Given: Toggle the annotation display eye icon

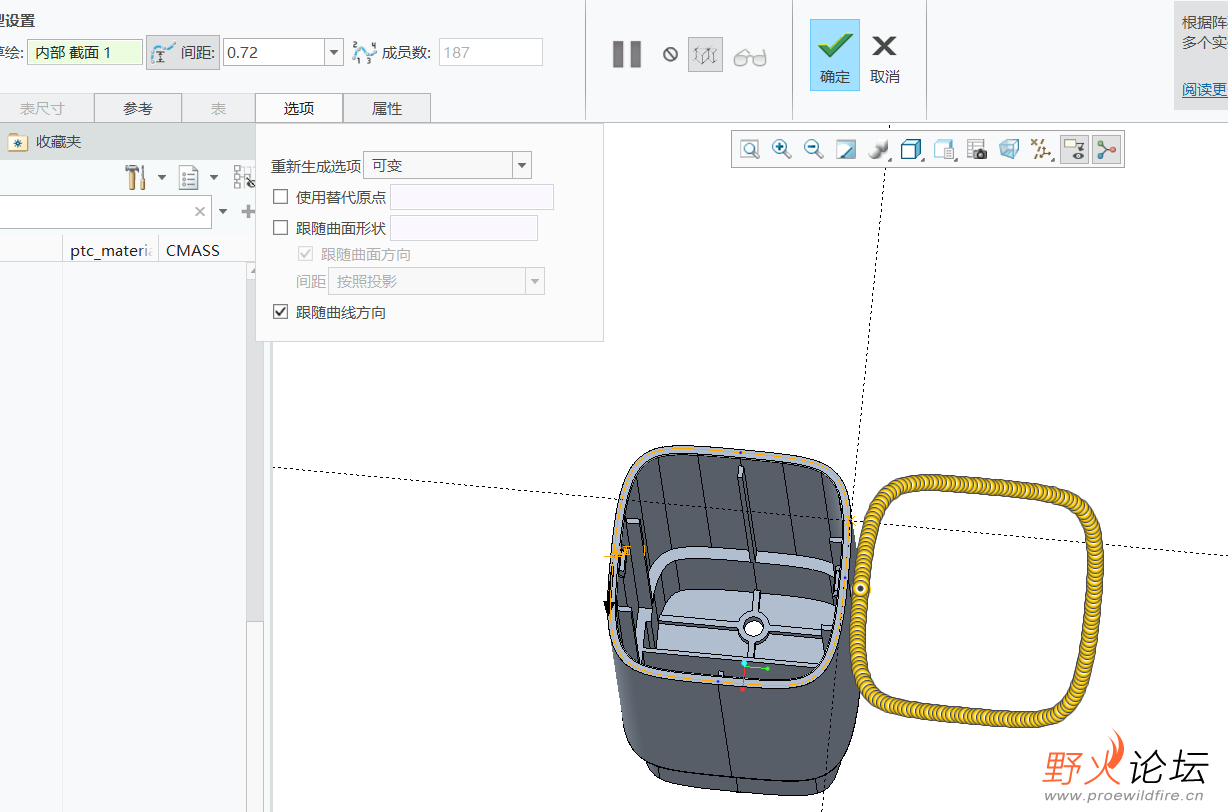Looking at the screenshot, I should 1074,150.
